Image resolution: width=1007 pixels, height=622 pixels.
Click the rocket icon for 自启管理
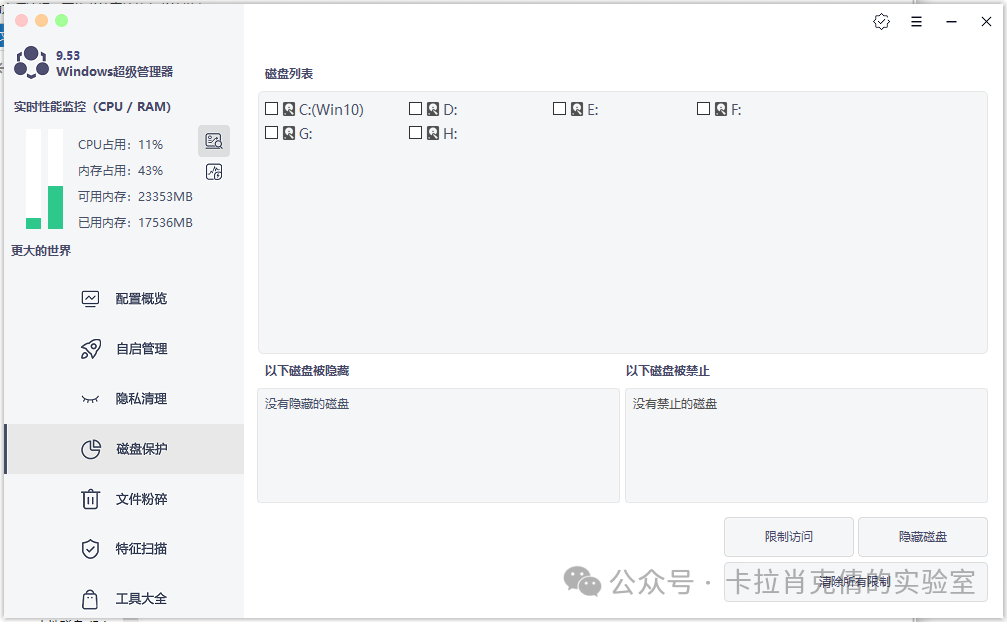(90, 349)
